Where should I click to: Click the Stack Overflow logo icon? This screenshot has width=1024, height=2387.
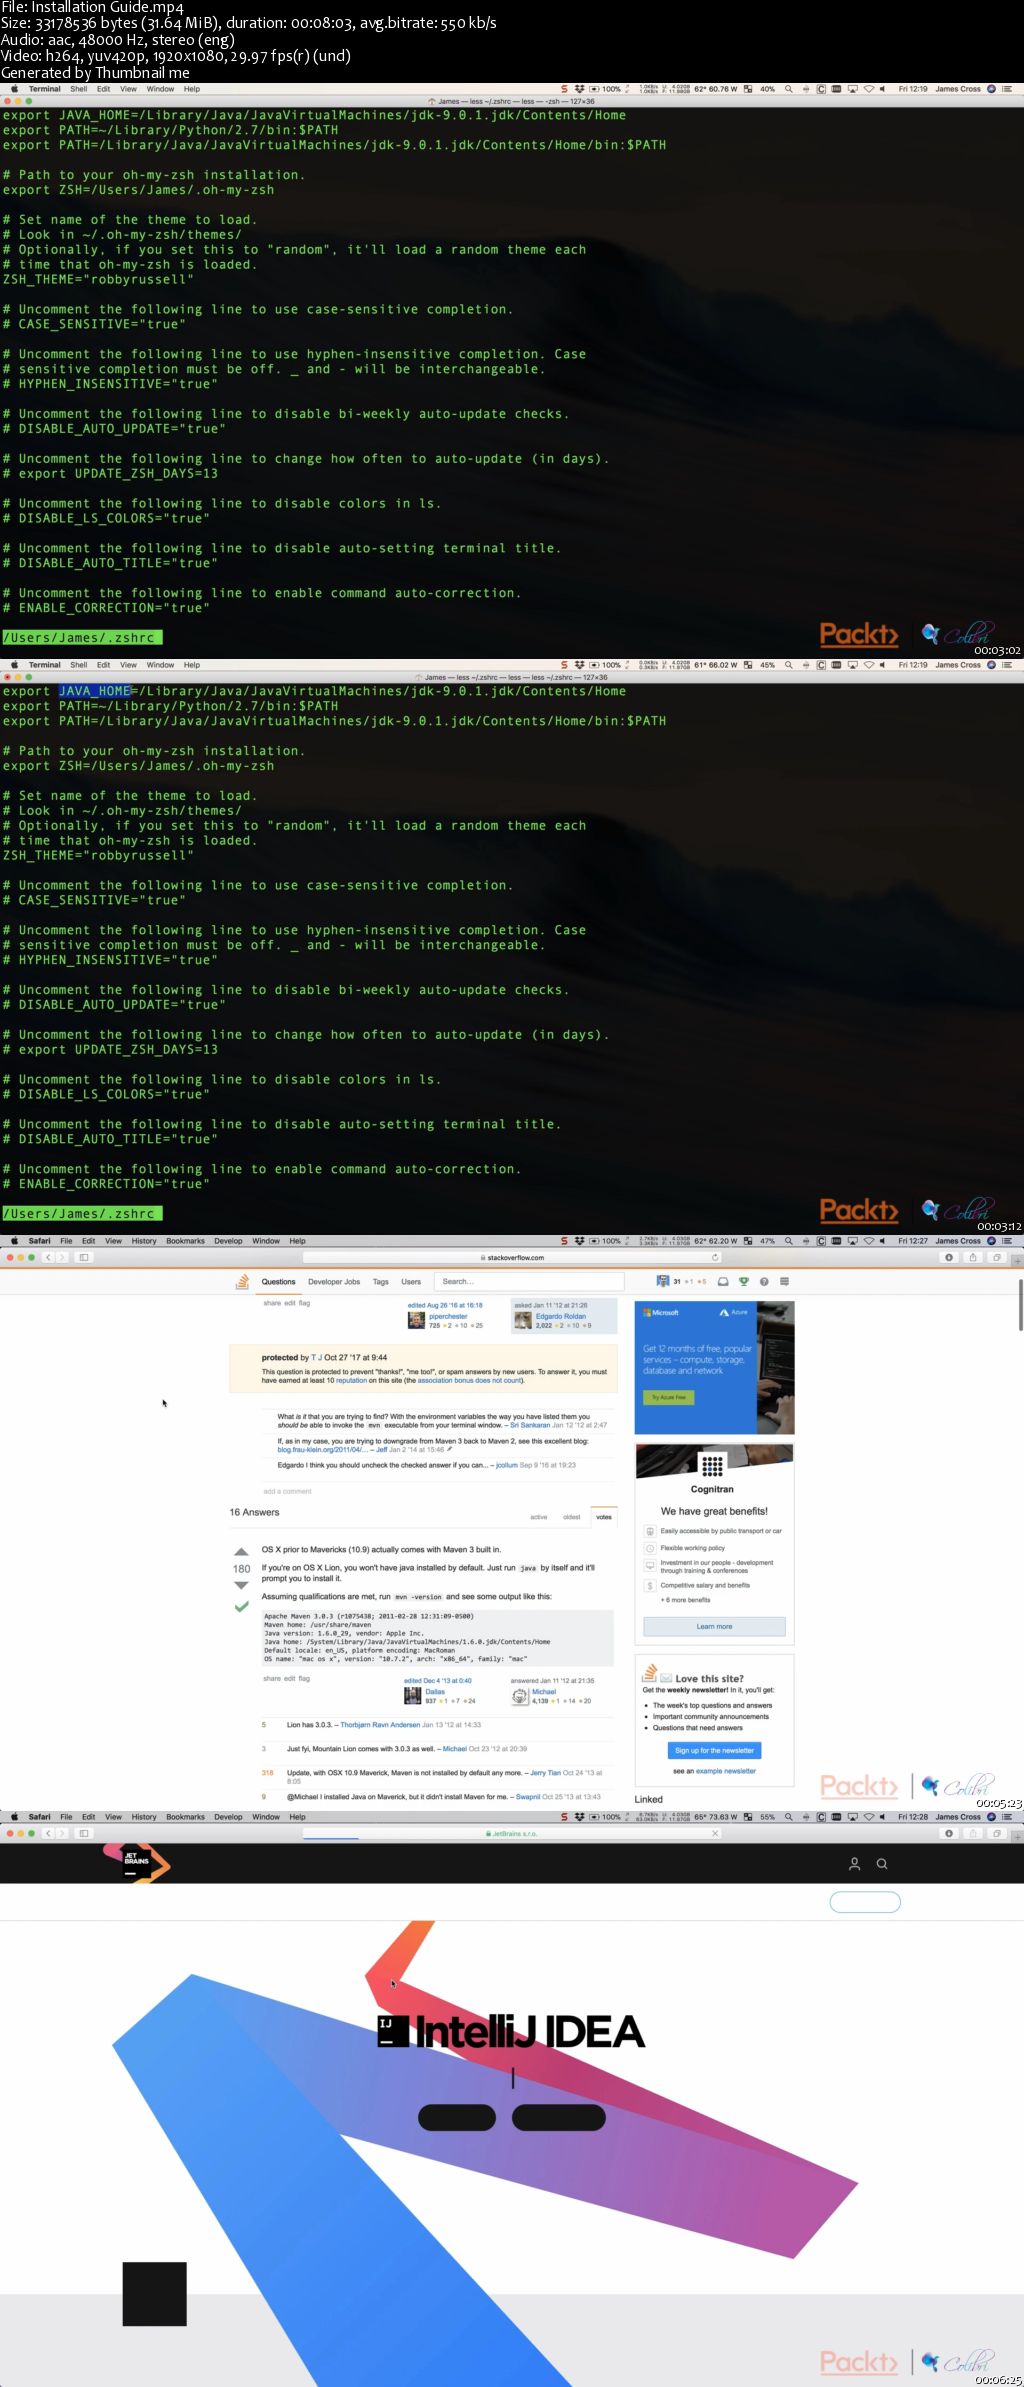242,1281
